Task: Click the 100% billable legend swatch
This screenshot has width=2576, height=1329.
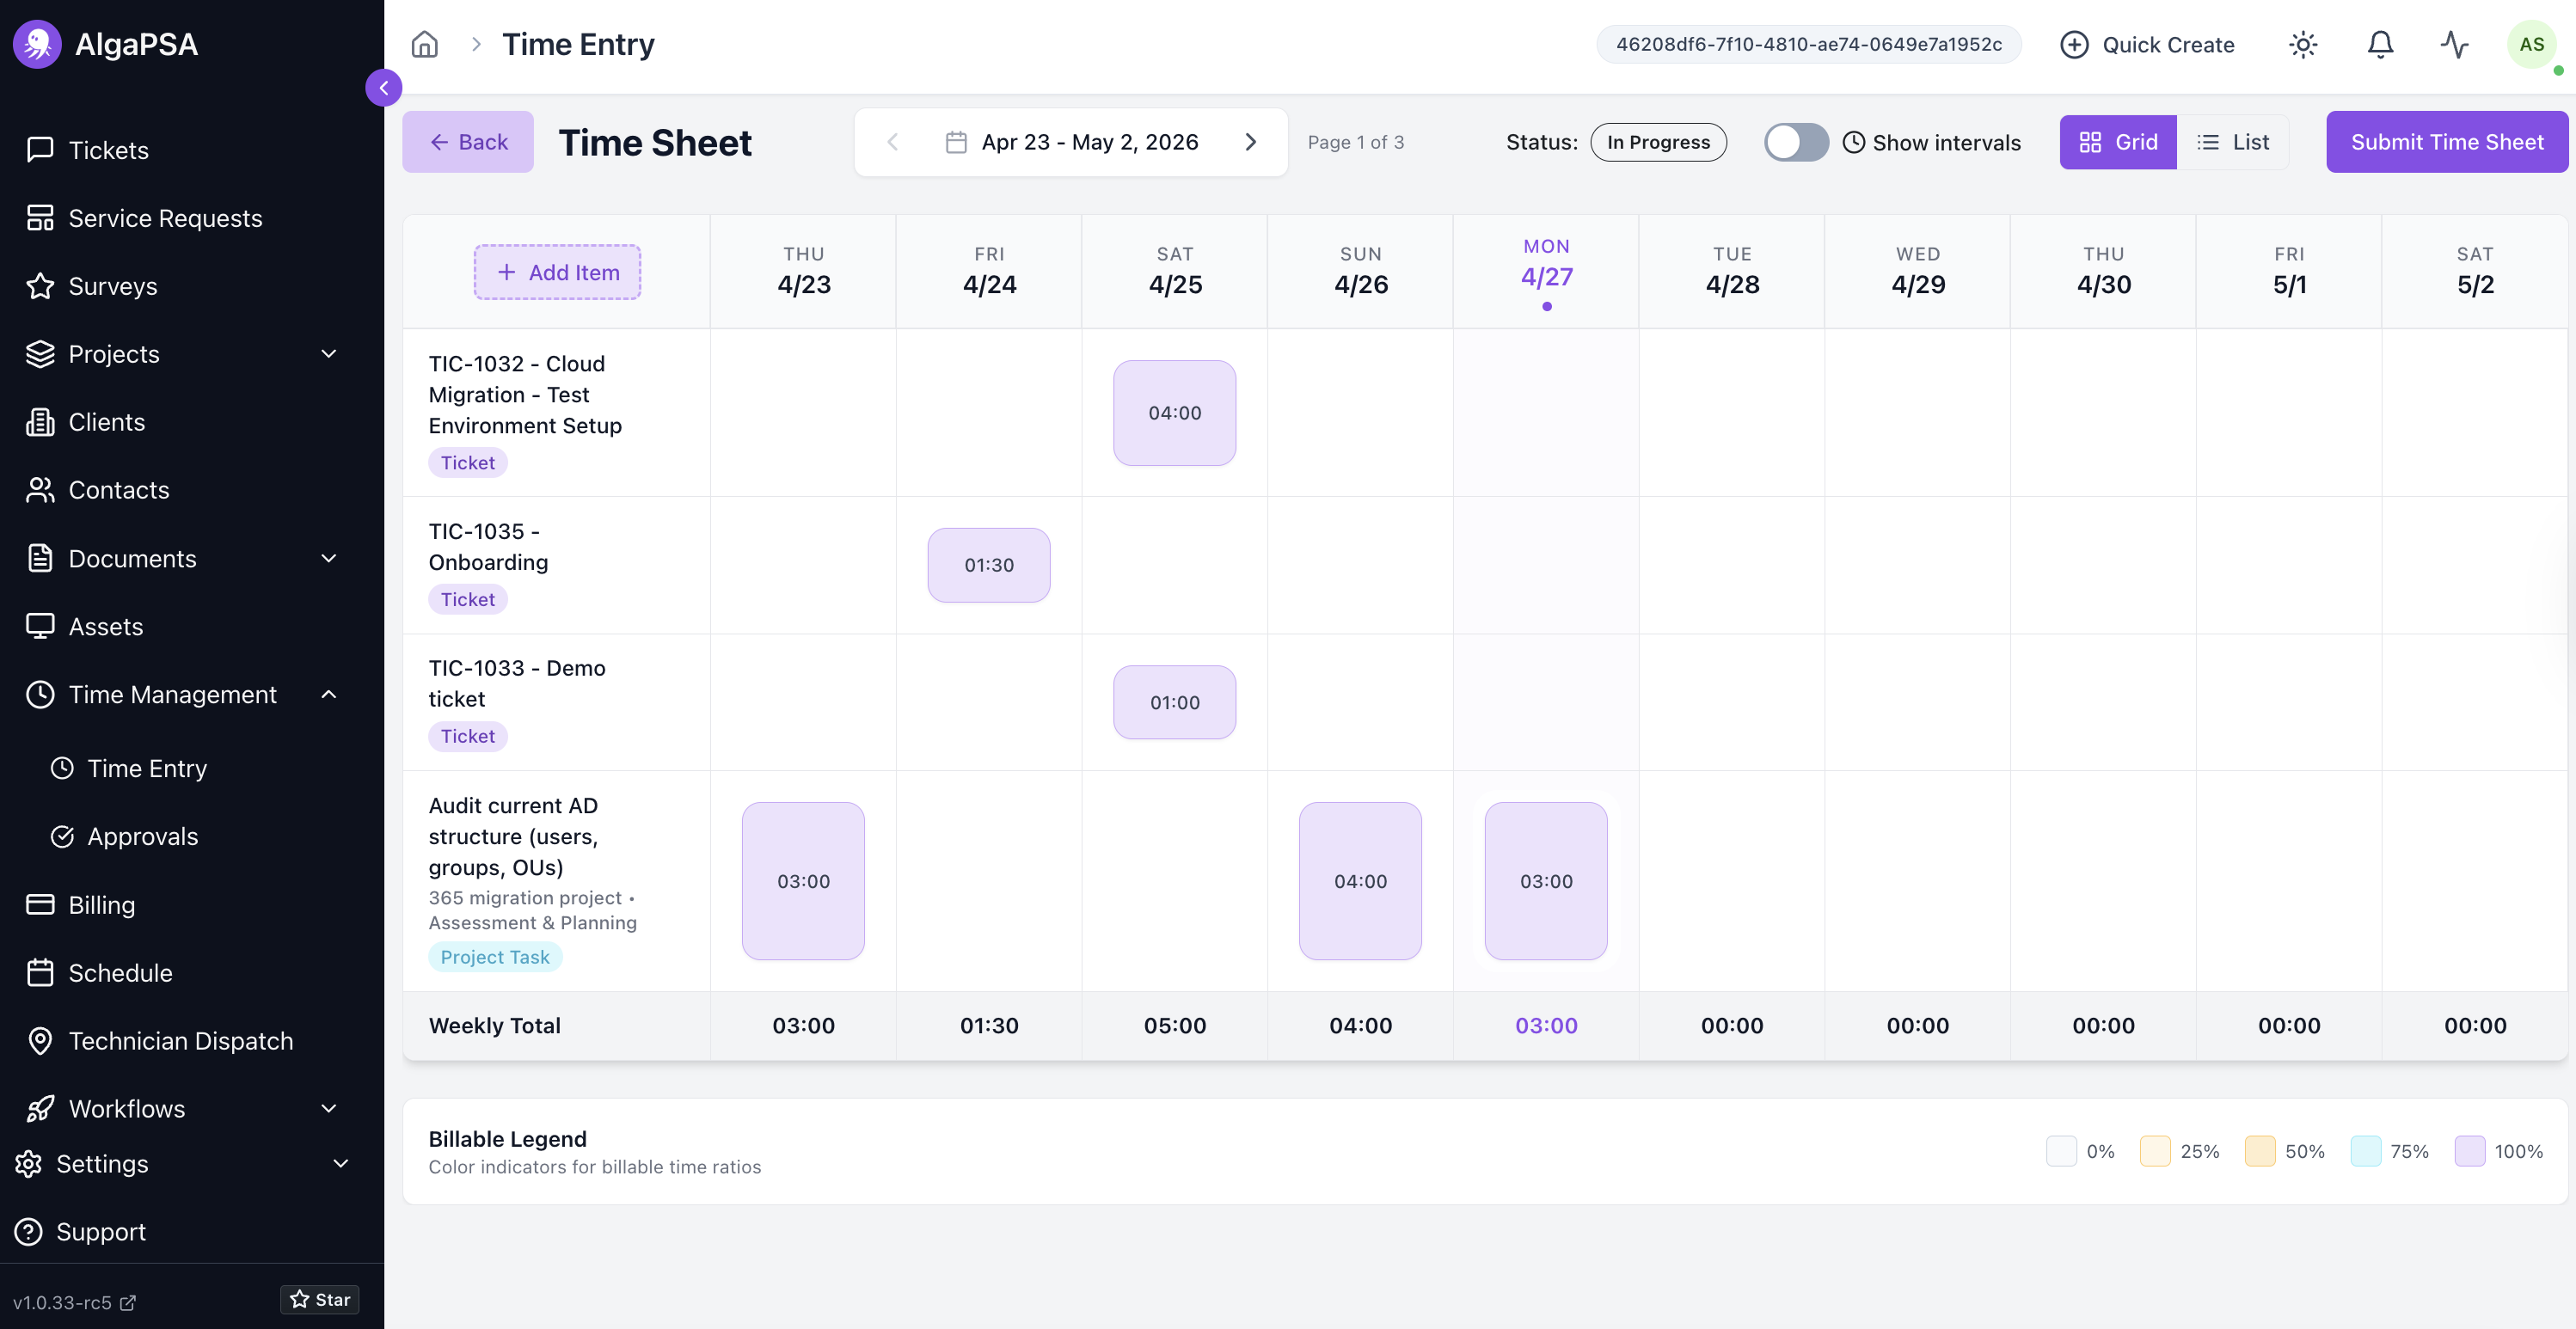Action: pos(2469,1151)
